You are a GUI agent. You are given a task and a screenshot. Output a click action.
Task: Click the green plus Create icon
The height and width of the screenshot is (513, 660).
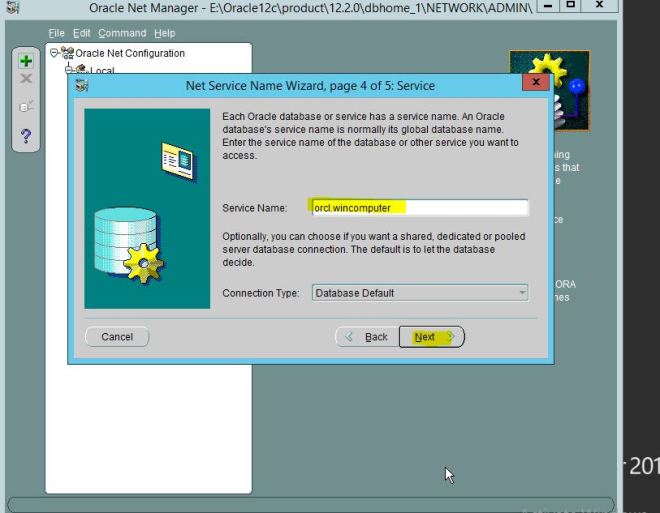point(26,61)
